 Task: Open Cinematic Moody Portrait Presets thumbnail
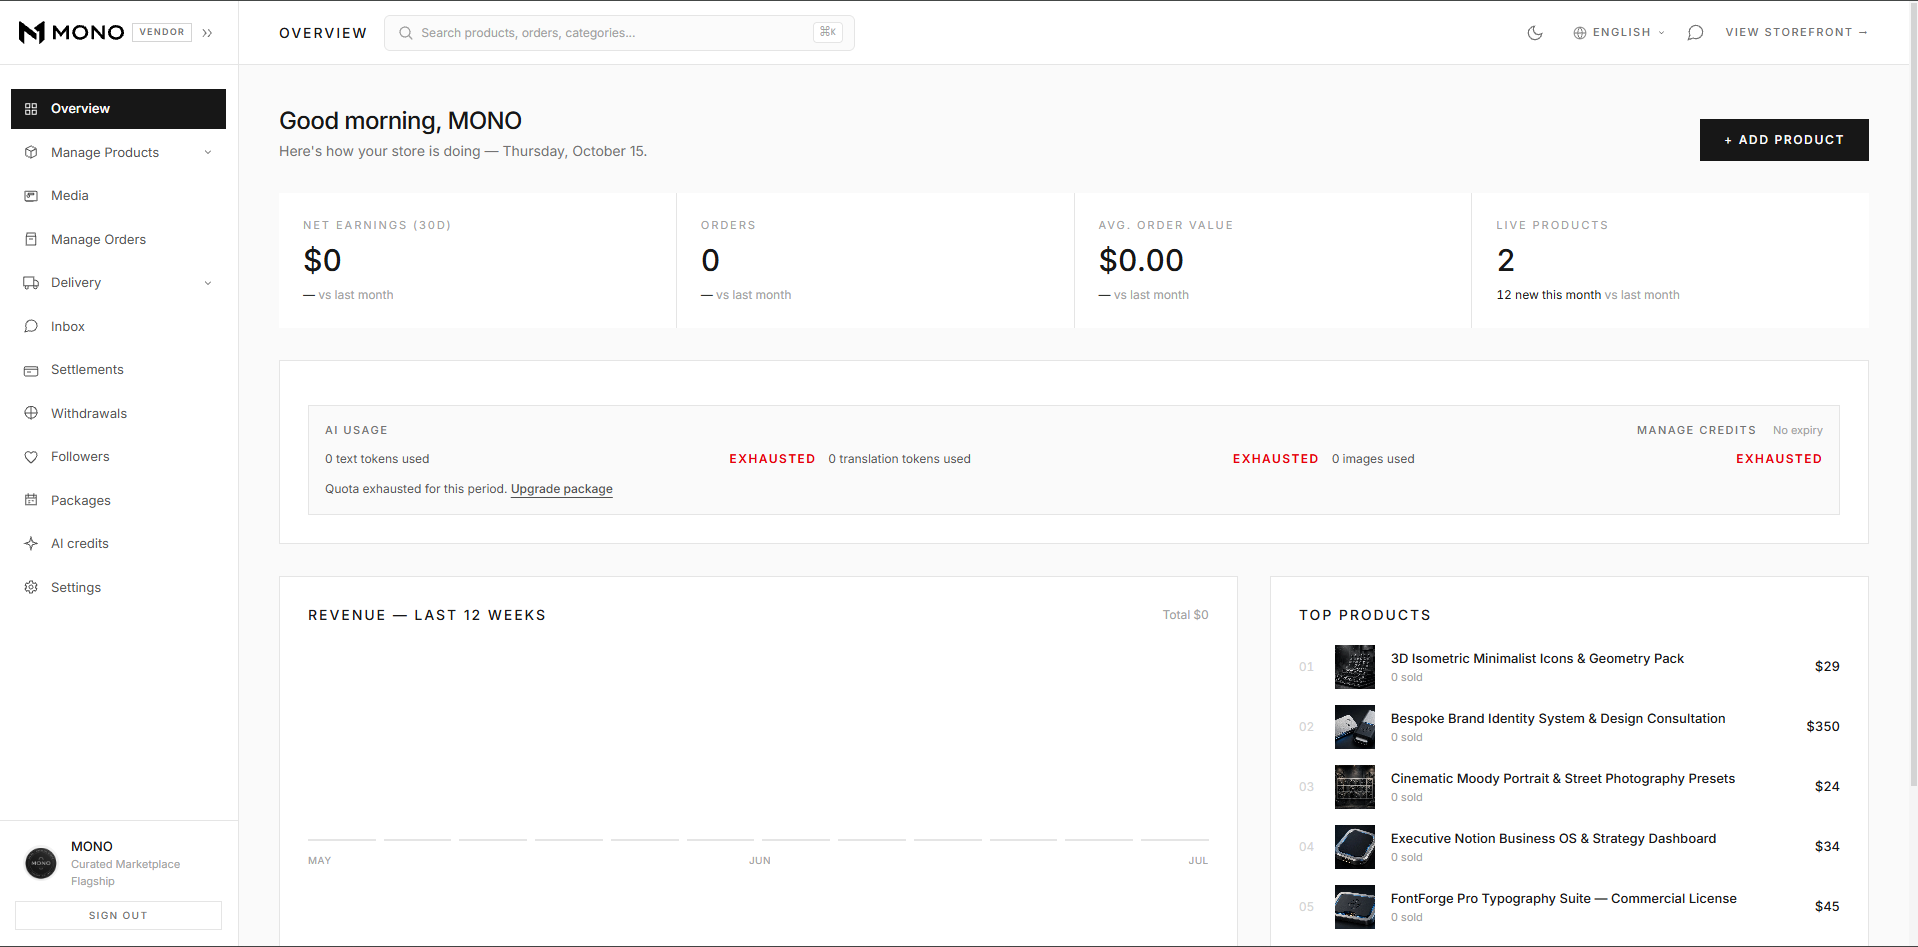pos(1355,787)
